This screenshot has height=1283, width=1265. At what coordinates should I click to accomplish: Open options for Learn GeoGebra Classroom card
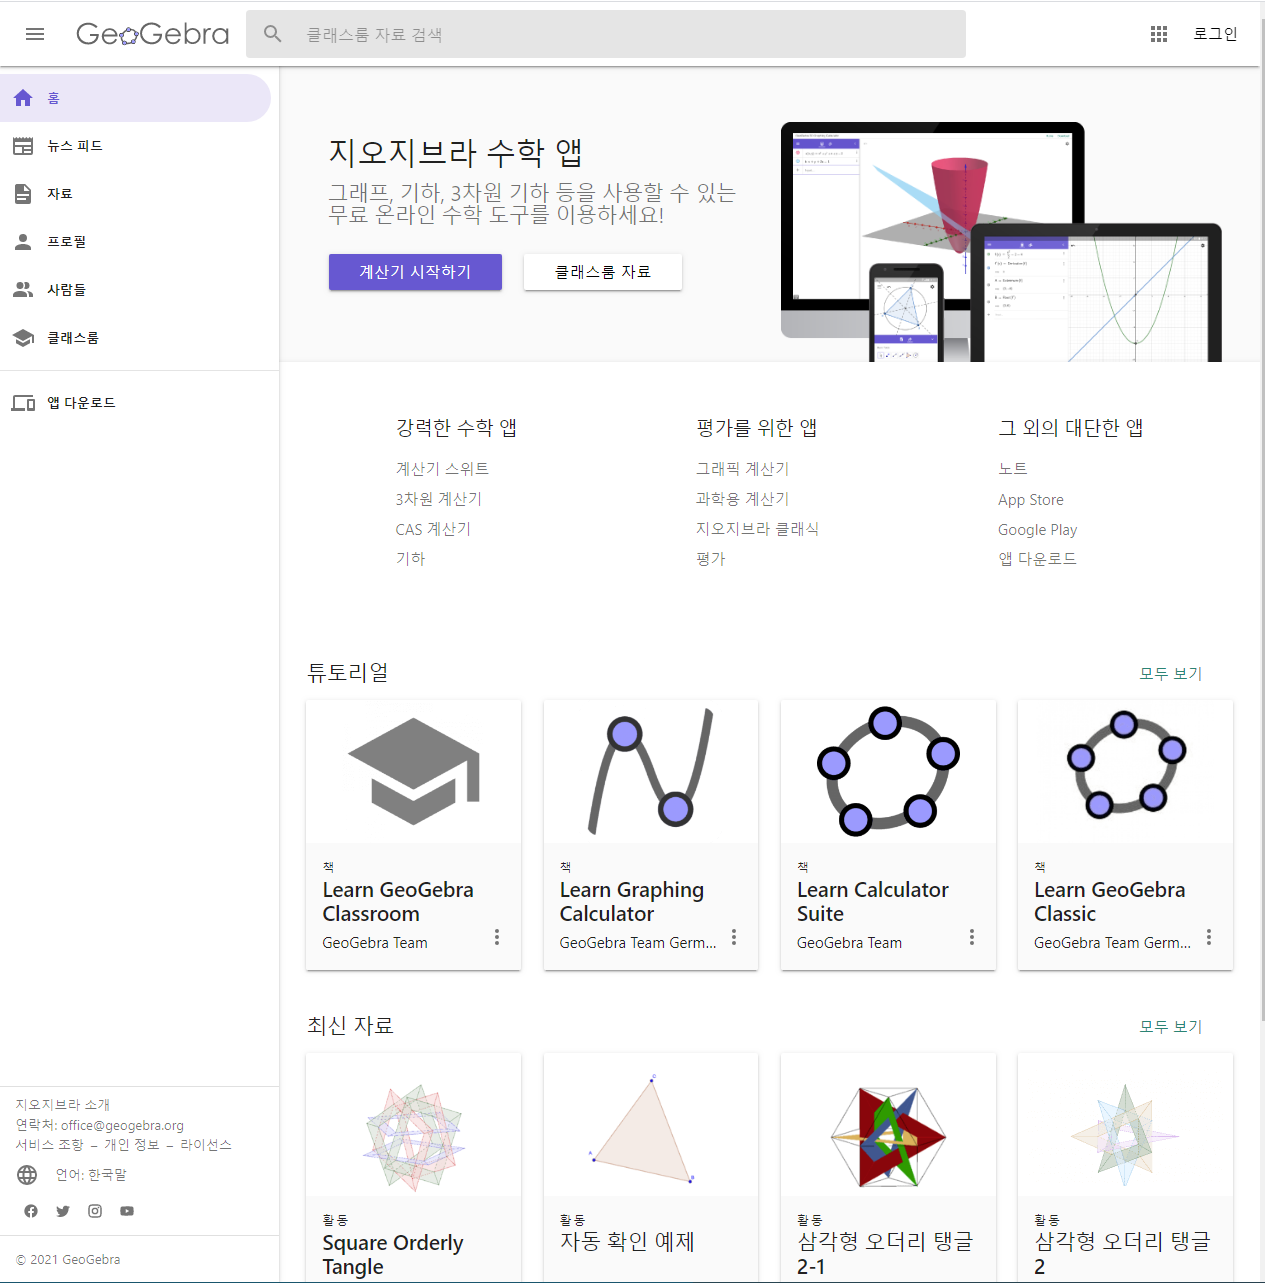(x=497, y=937)
